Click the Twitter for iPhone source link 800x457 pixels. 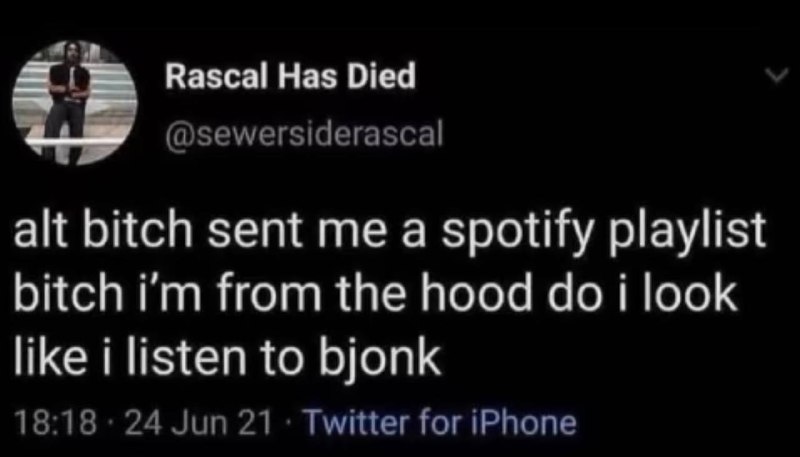[x=440, y=423]
